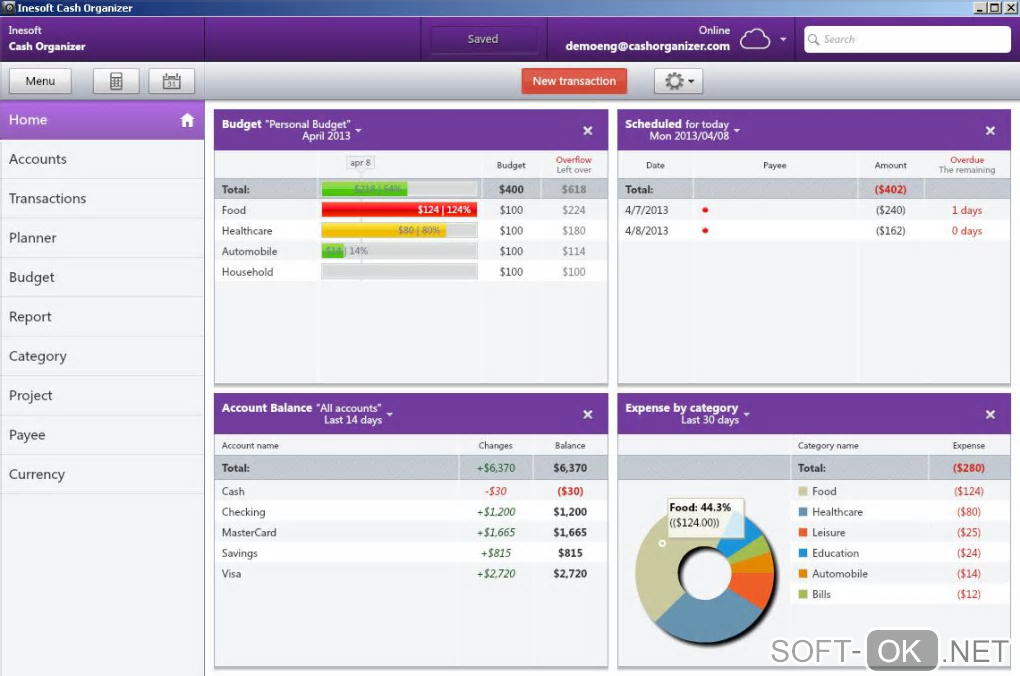Open Accounts in the sidebar
The width and height of the screenshot is (1020, 676).
(x=102, y=159)
